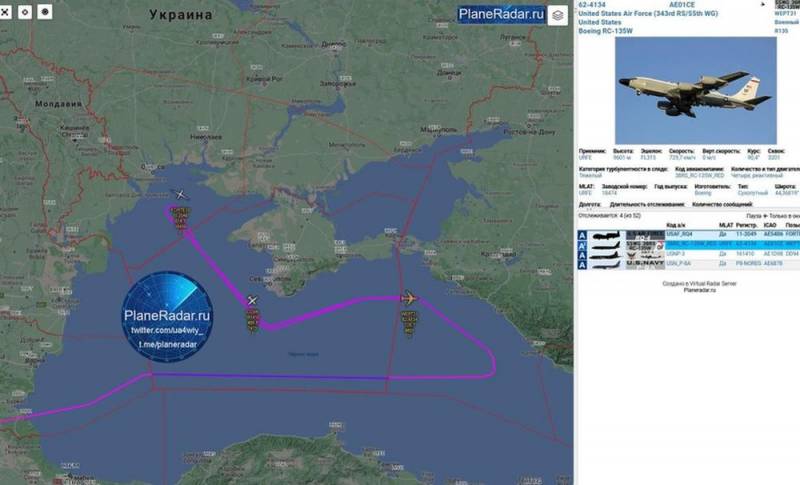Image resolution: width=800 pixels, height=485 pixels.
Task: Click the Boeing RC-135W model text
Action: tap(605, 31)
